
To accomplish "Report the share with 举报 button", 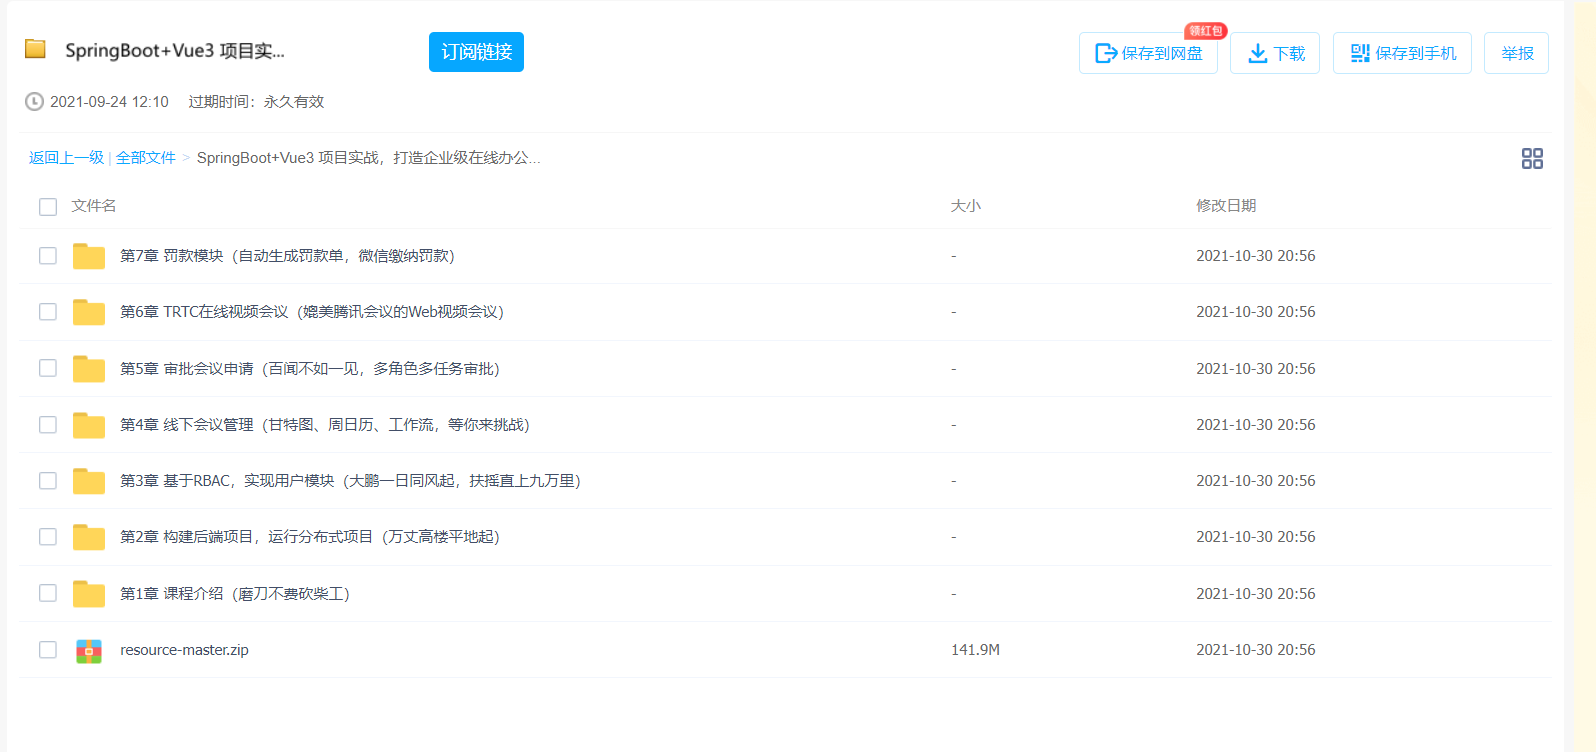I will pos(1517,53).
